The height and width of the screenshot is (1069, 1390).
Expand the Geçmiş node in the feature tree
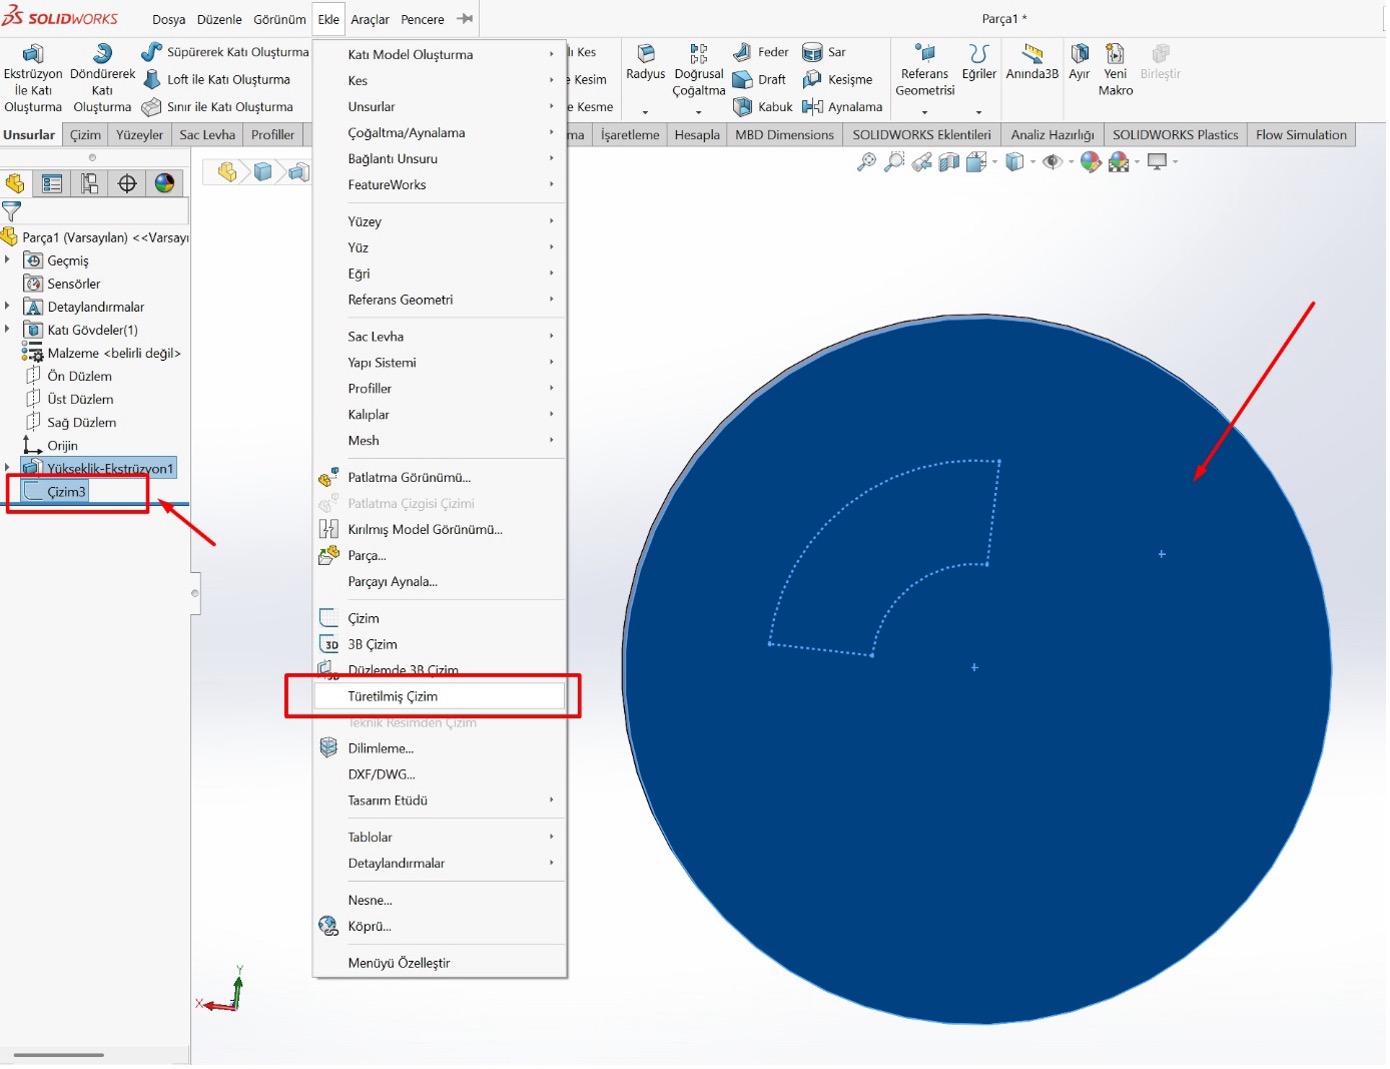8,260
